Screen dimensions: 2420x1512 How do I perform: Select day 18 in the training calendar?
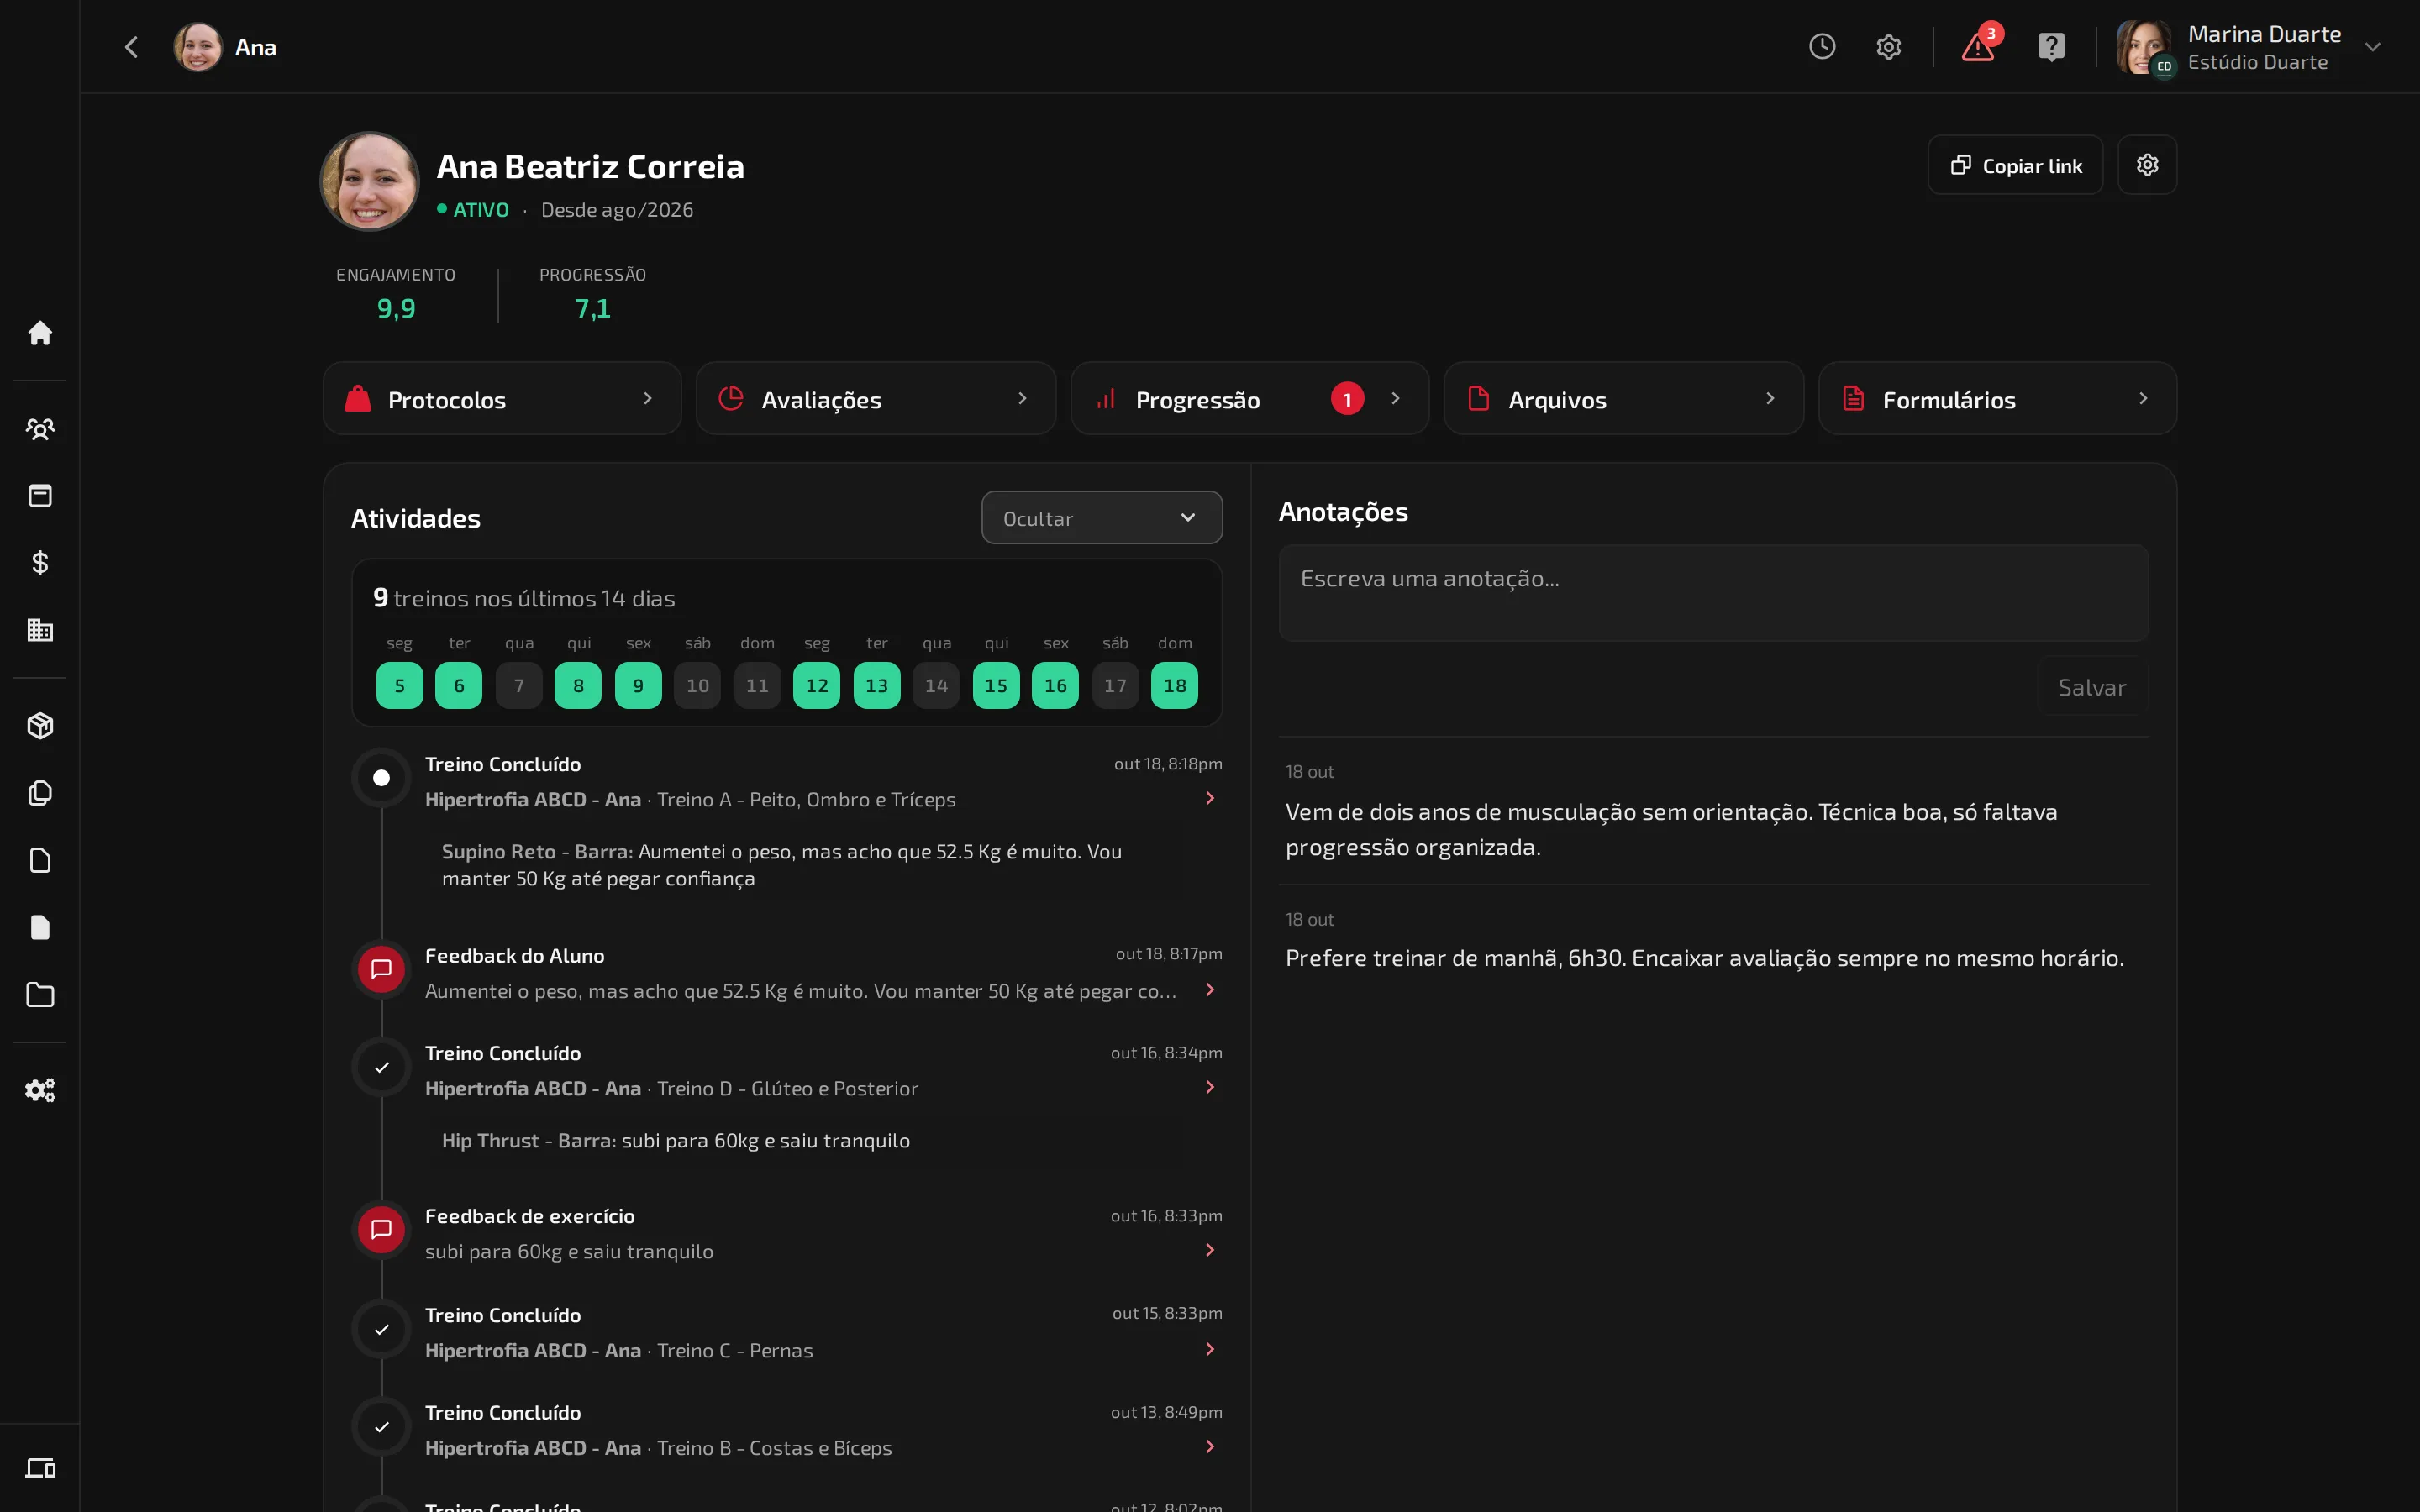pyautogui.click(x=1174, y=686)
